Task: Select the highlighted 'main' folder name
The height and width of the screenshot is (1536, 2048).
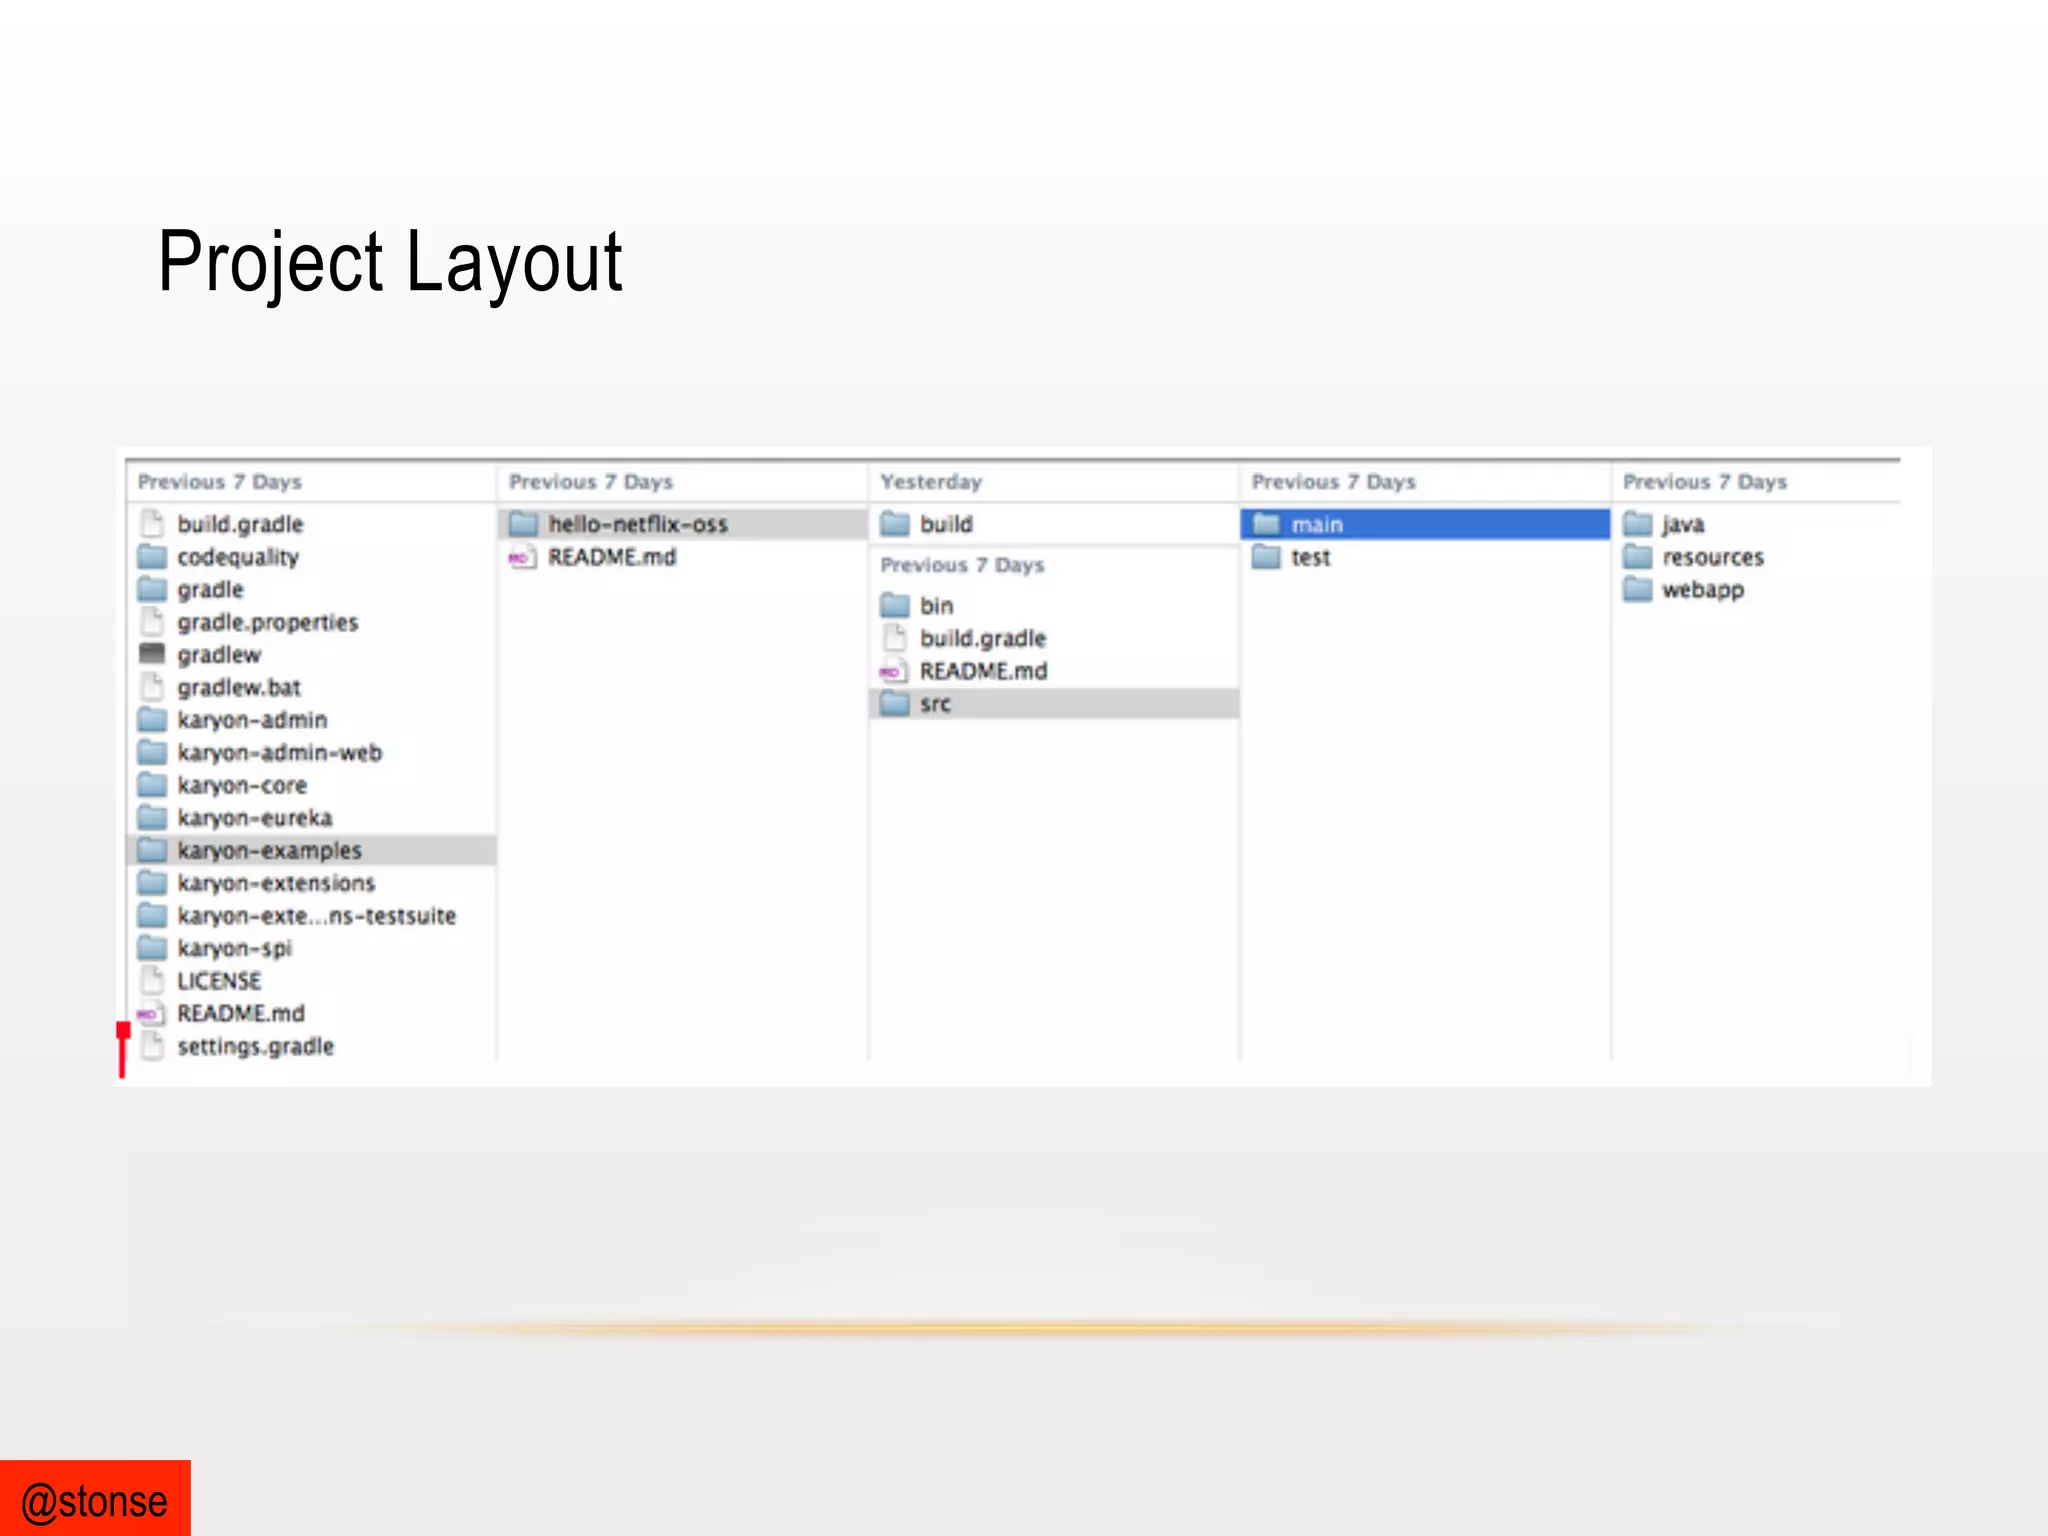Action: point(1317,524)
